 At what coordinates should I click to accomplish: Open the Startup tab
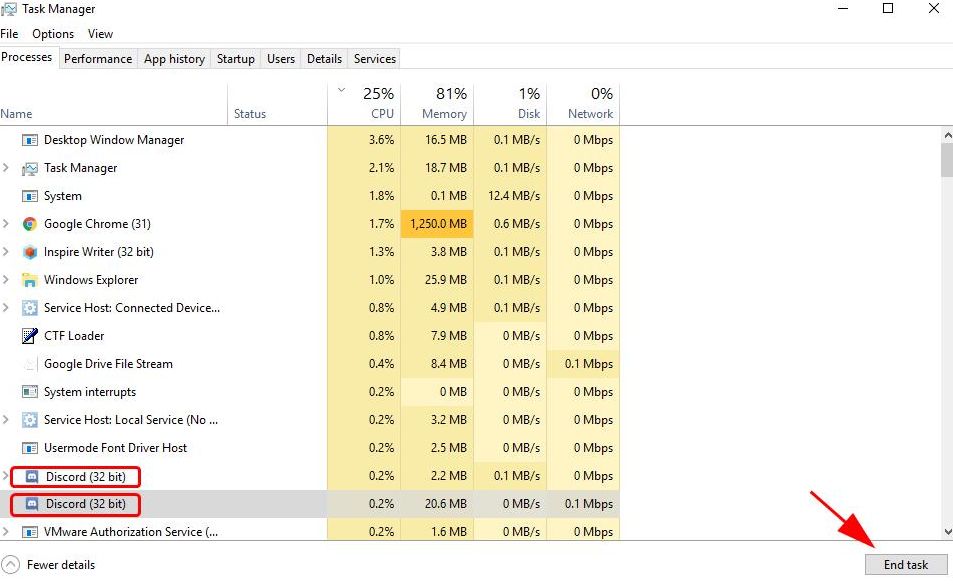[x=236, y=59]
